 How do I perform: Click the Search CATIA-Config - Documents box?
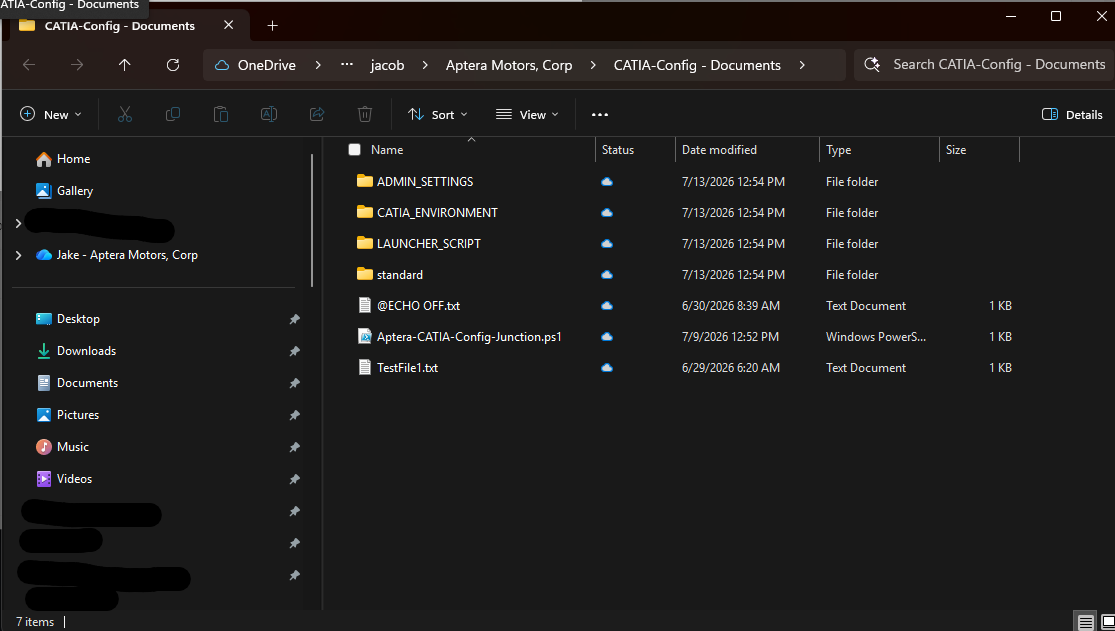pos(984,65)
